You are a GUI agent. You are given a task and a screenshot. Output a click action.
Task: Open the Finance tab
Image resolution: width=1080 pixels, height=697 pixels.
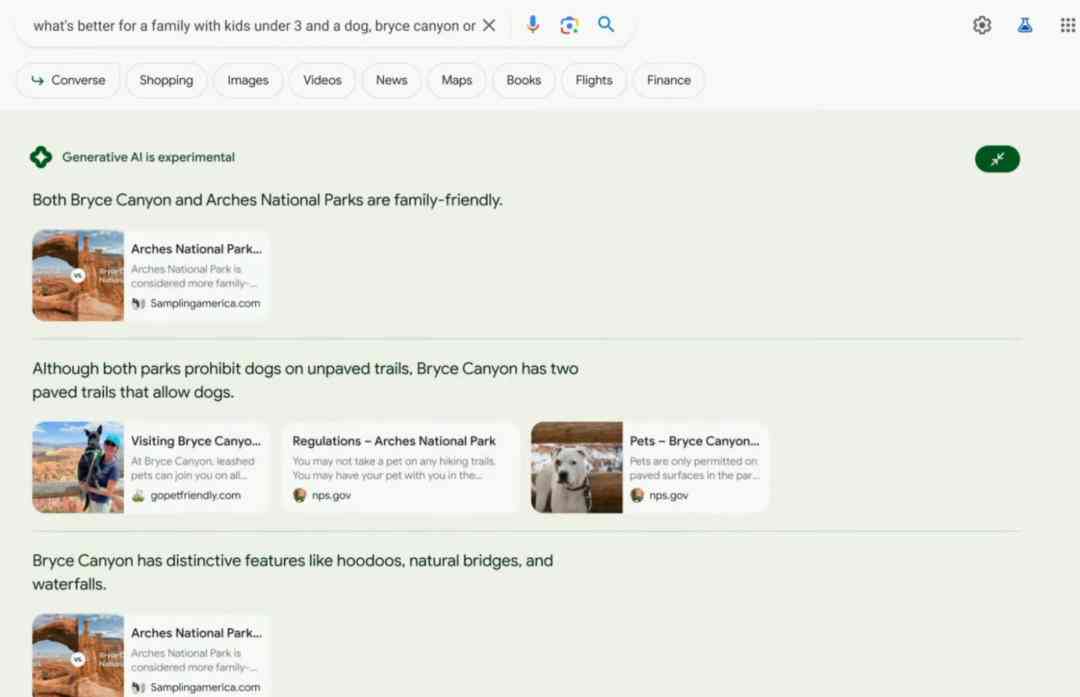(668, 80)
